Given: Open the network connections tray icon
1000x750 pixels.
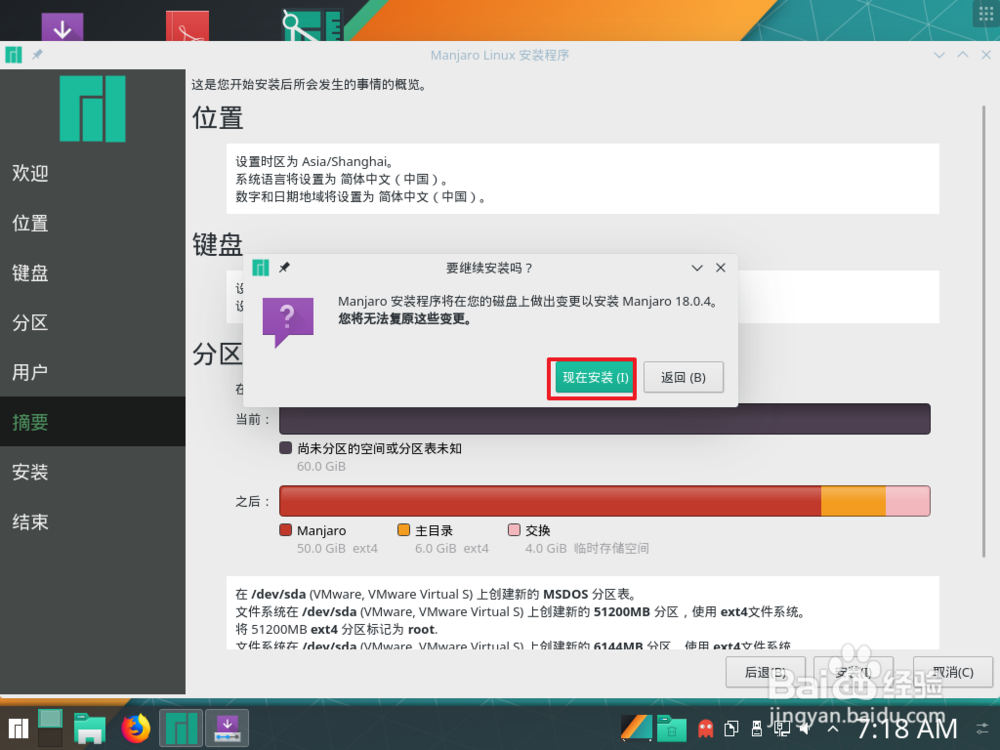Looking at the screenshot, I should [x=782, y=728].
